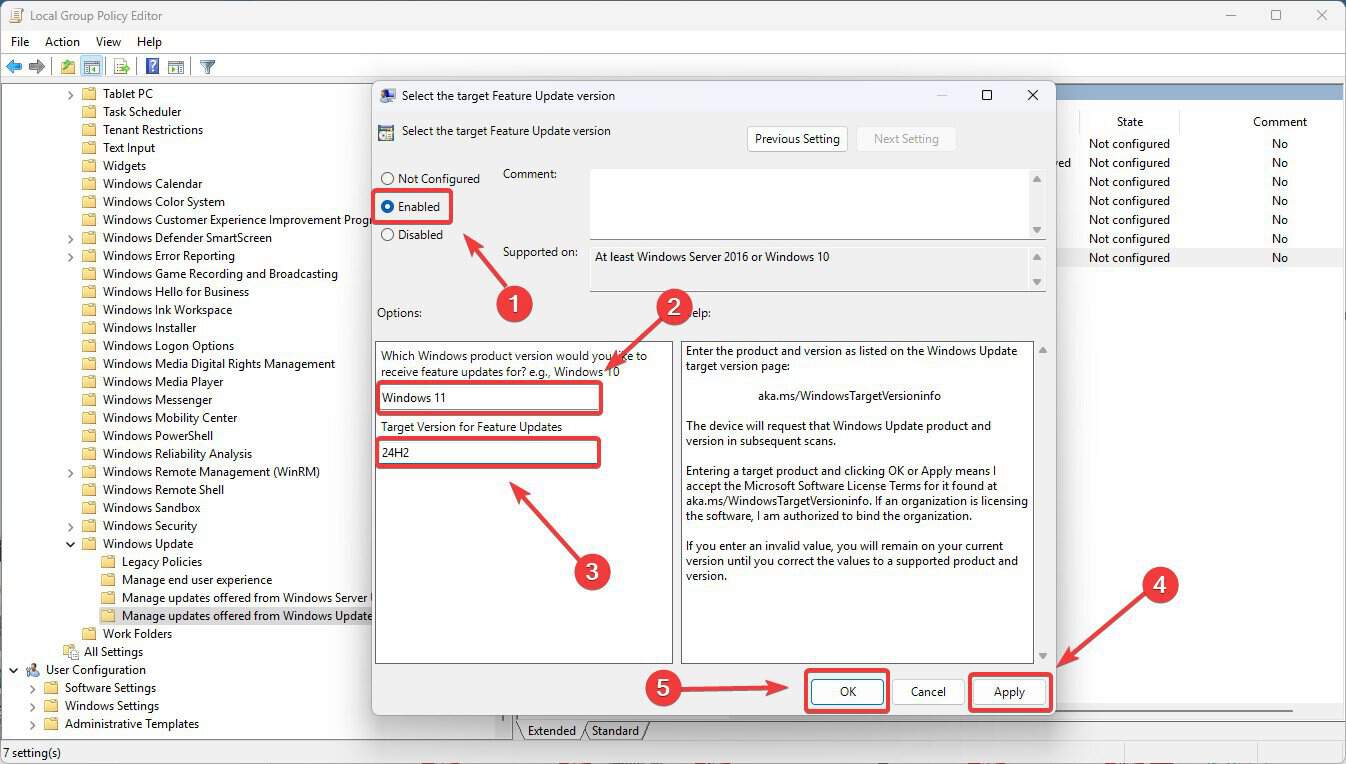The image size is (1346, 764).
Task: Click the Export List toolbar icon
Action: (x=122, y=67)
